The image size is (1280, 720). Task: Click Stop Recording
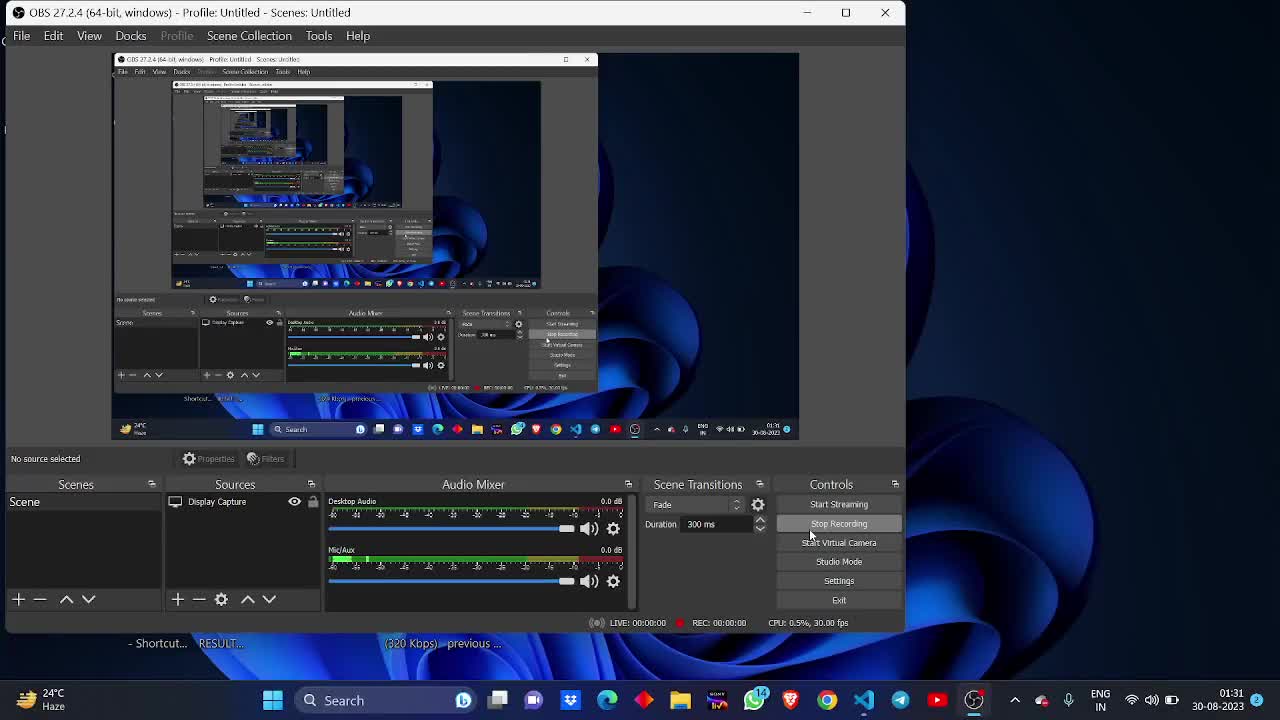coord(839,524)
